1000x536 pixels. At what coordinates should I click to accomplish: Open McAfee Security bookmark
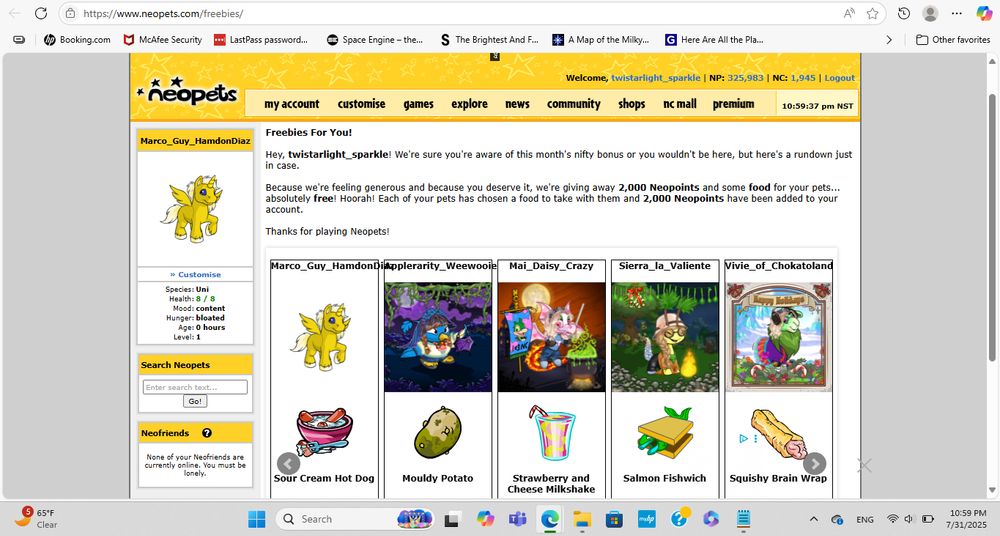click(163, 40)
